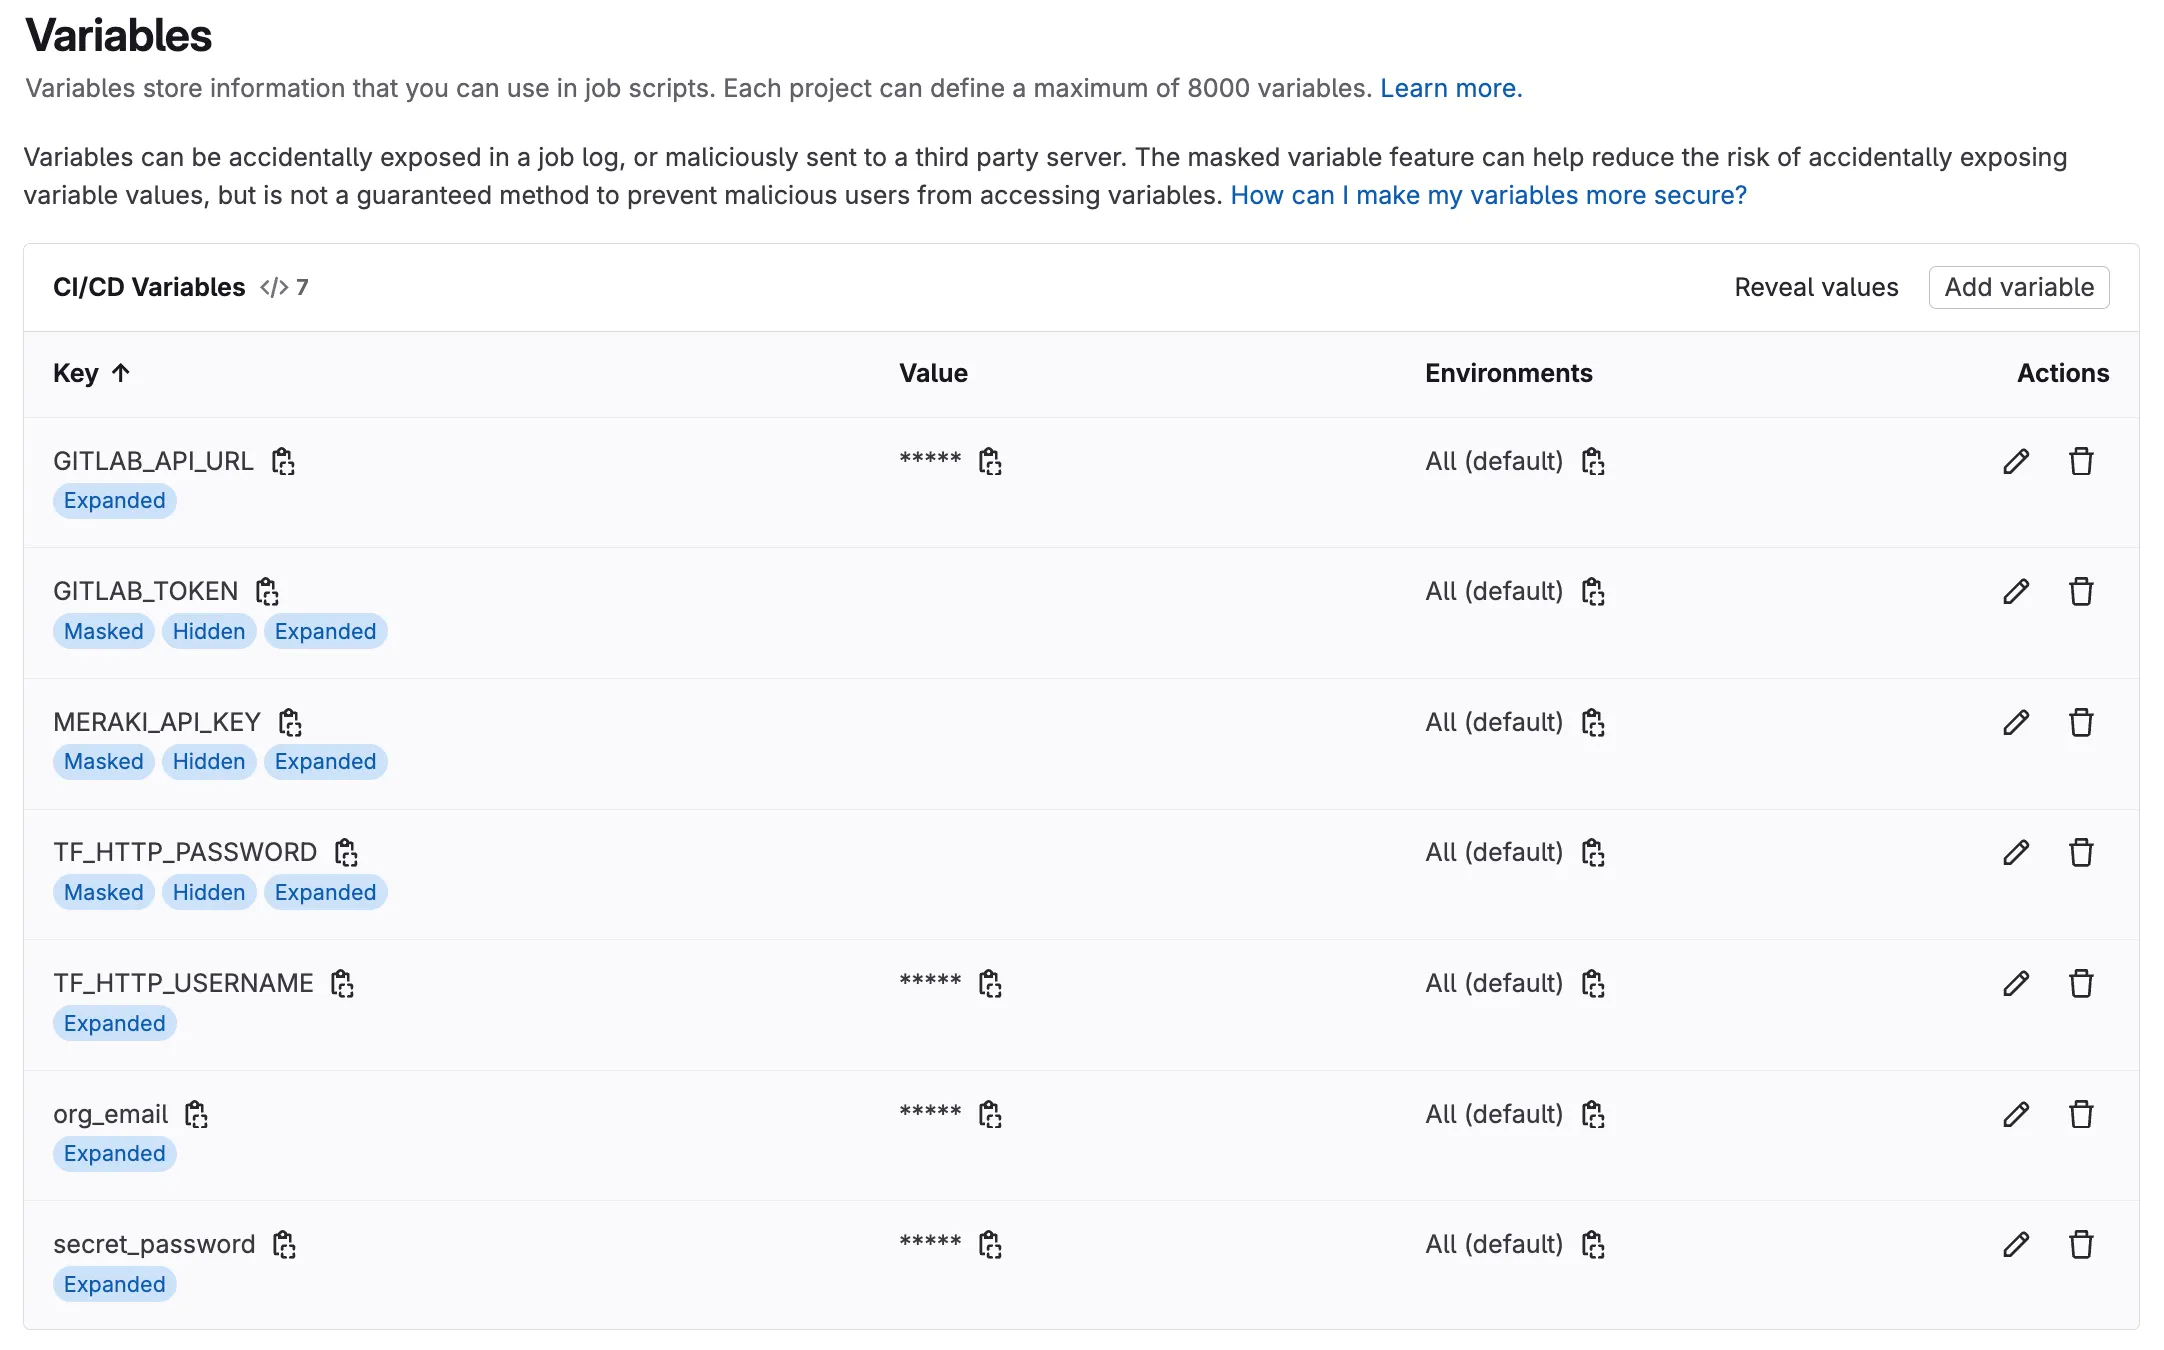This screenshot has height=1350, width=2164.
Task: Copy the org_email key name
Action: click(x=196, y=1115)
